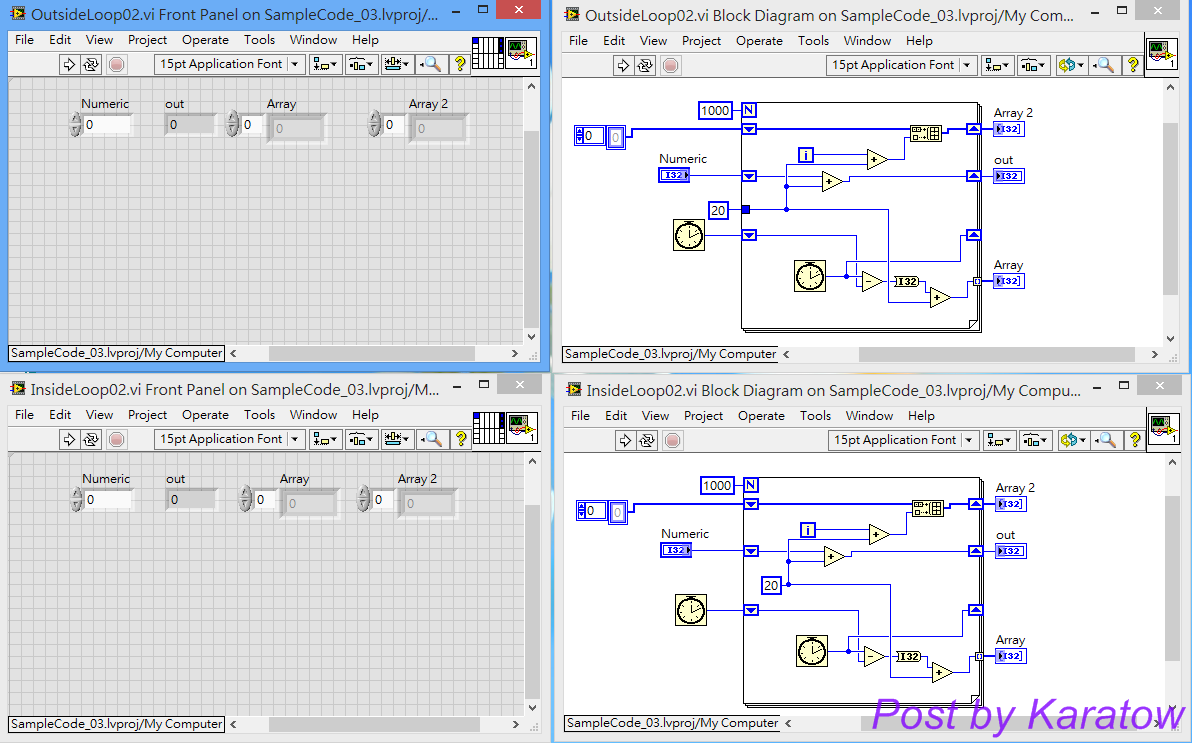Click Run Continuously on OutsideLoop02 block diagram

click(x=646, y=65)
